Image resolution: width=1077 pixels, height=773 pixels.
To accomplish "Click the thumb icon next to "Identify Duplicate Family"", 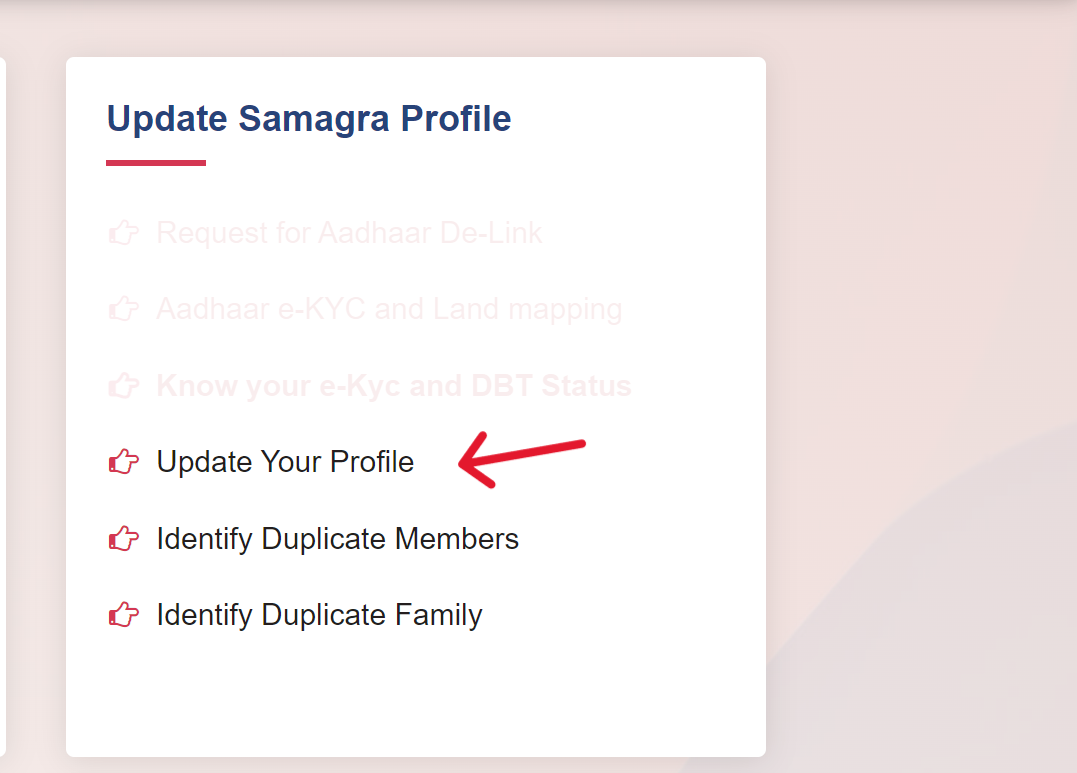I will (122, 615).
